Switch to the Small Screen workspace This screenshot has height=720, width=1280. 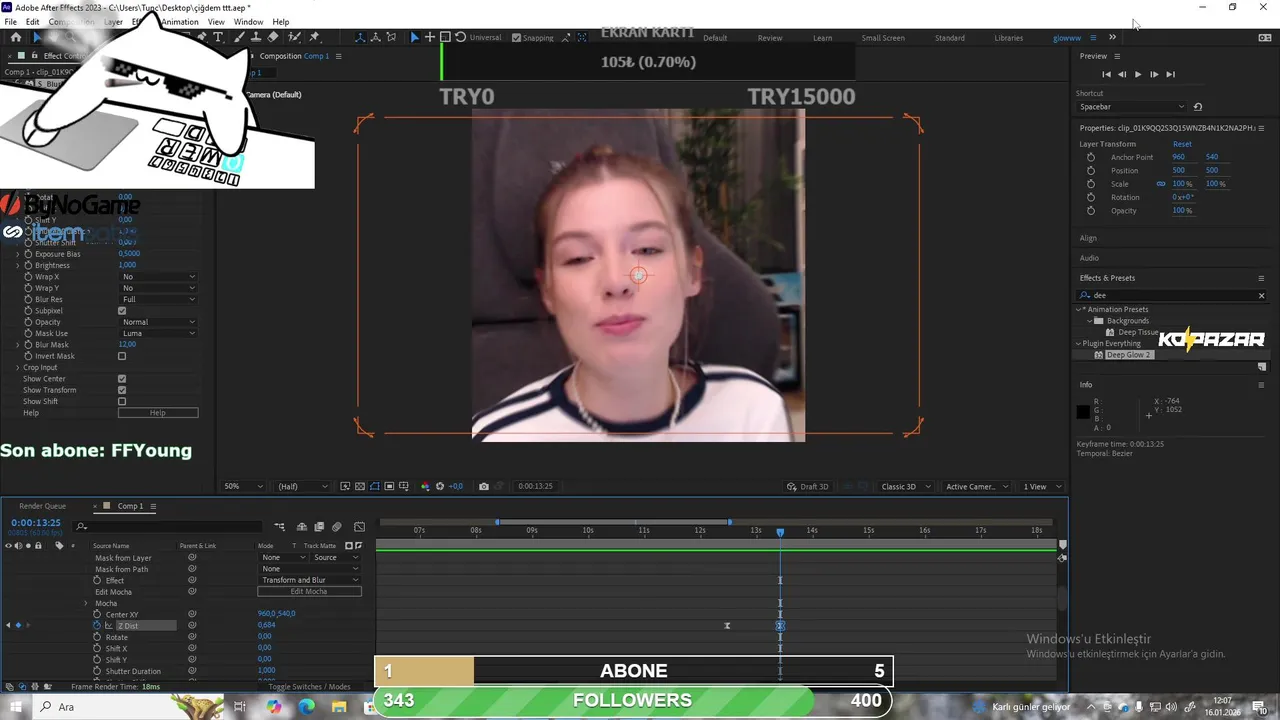pyautogui.click(x=883, y=38)
